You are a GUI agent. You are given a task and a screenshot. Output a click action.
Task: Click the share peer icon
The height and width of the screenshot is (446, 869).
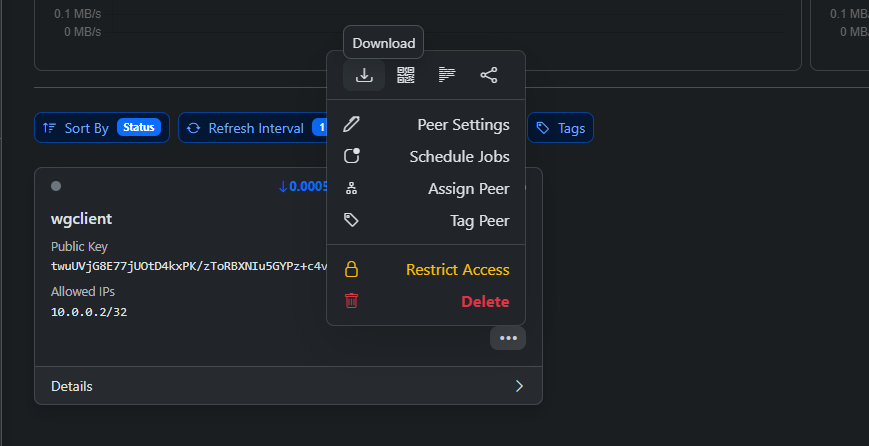tap(489, 75)
